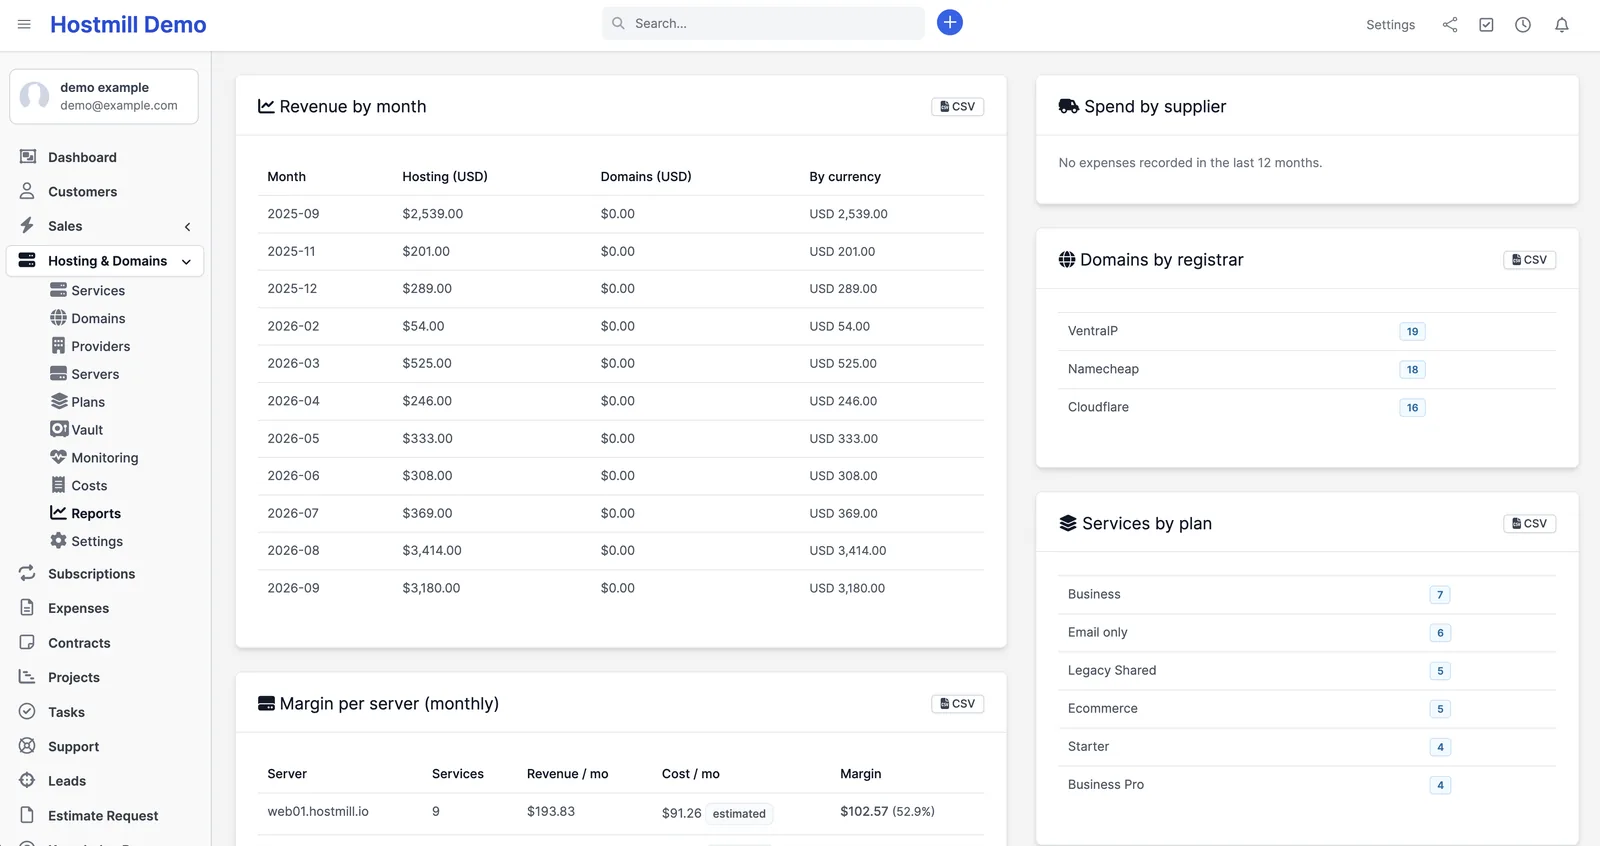Click the Customers person icon

point(28,191)
